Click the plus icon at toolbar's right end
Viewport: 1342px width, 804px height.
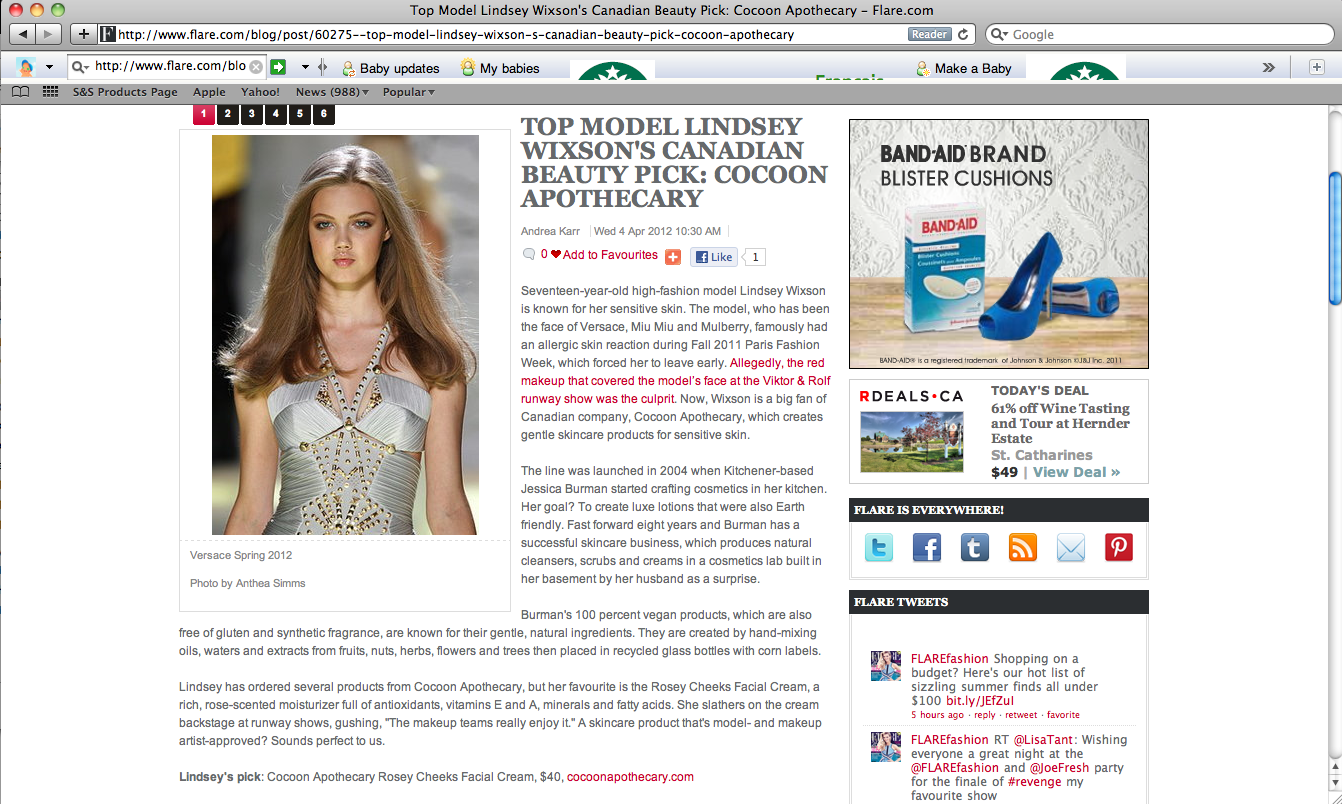click(x=1319, y=67)
